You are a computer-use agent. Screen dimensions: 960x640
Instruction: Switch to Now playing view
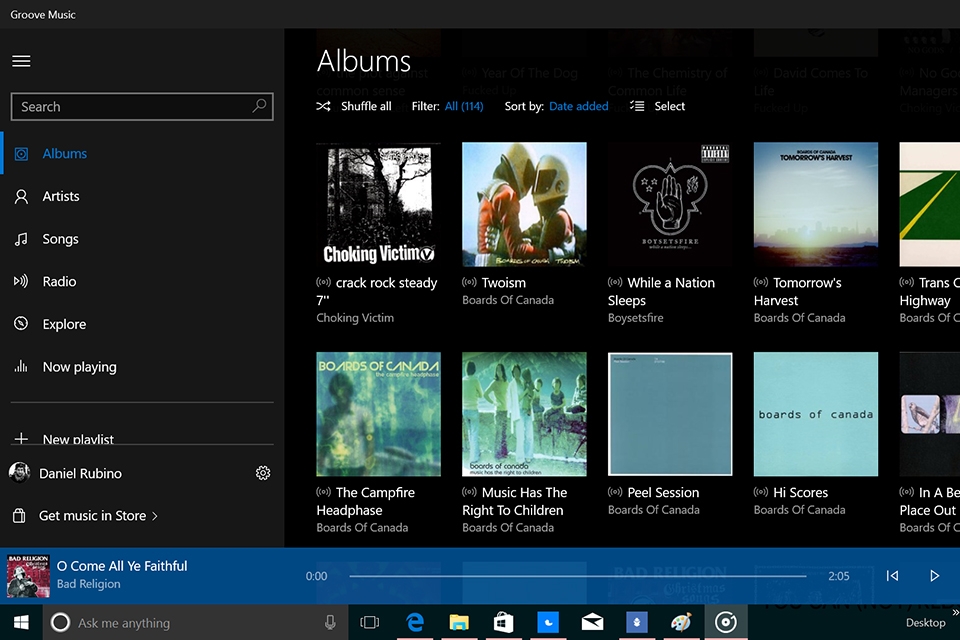[79, 367]
